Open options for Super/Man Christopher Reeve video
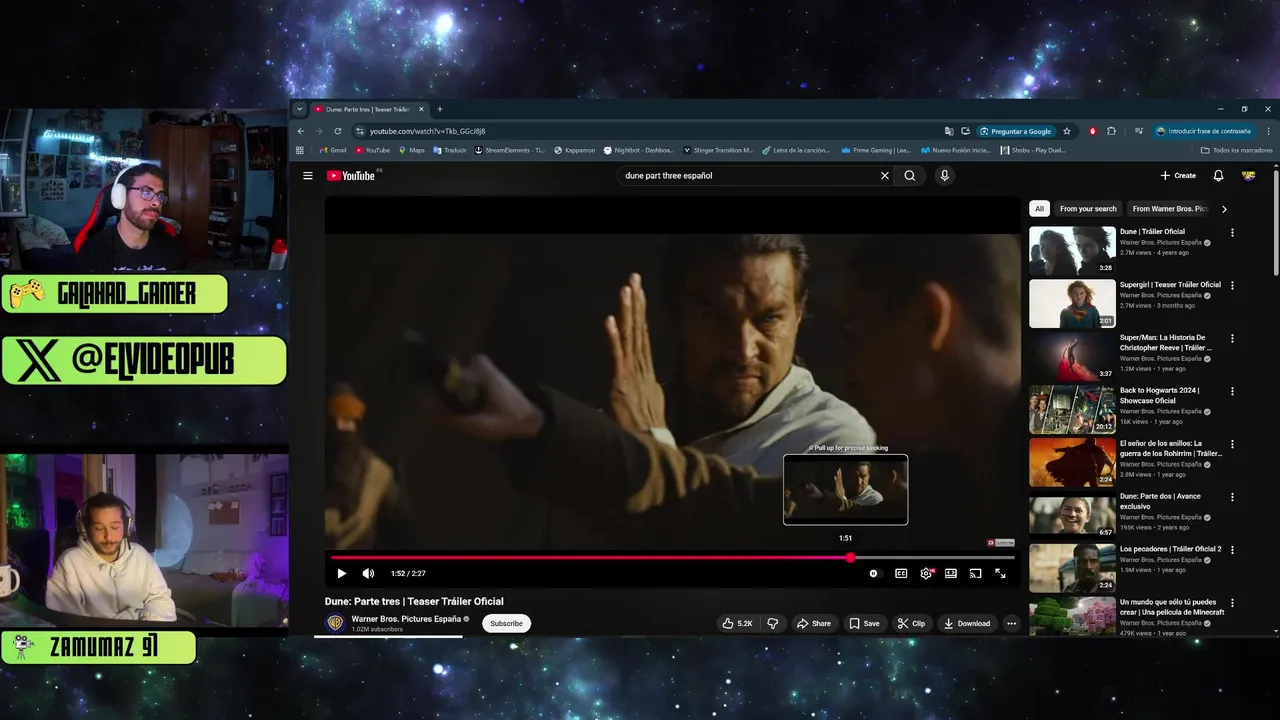Screen dimensions: 1280x720 [x=1232, y=339]
